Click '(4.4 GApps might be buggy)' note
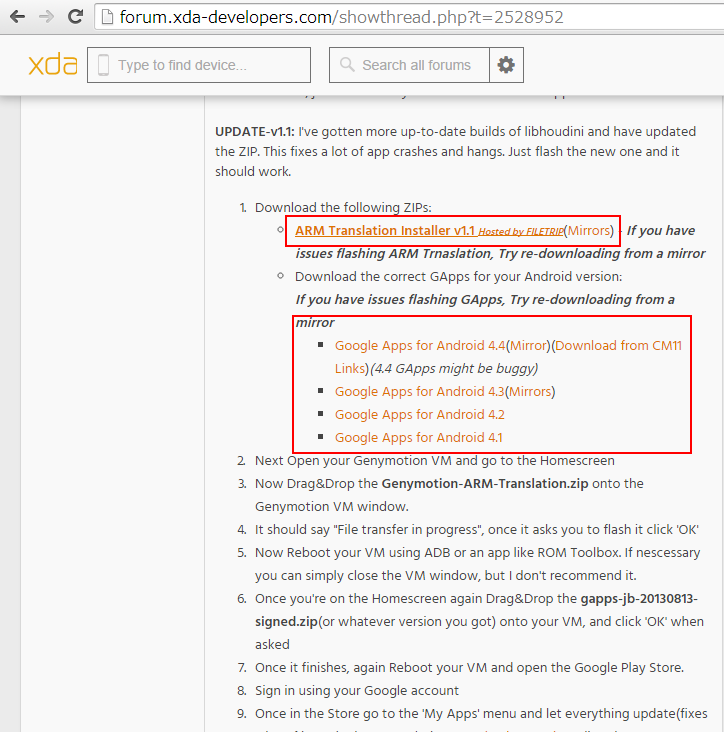Image resolution: width=724 pixels, height=732 pixels. click(454, 369)
